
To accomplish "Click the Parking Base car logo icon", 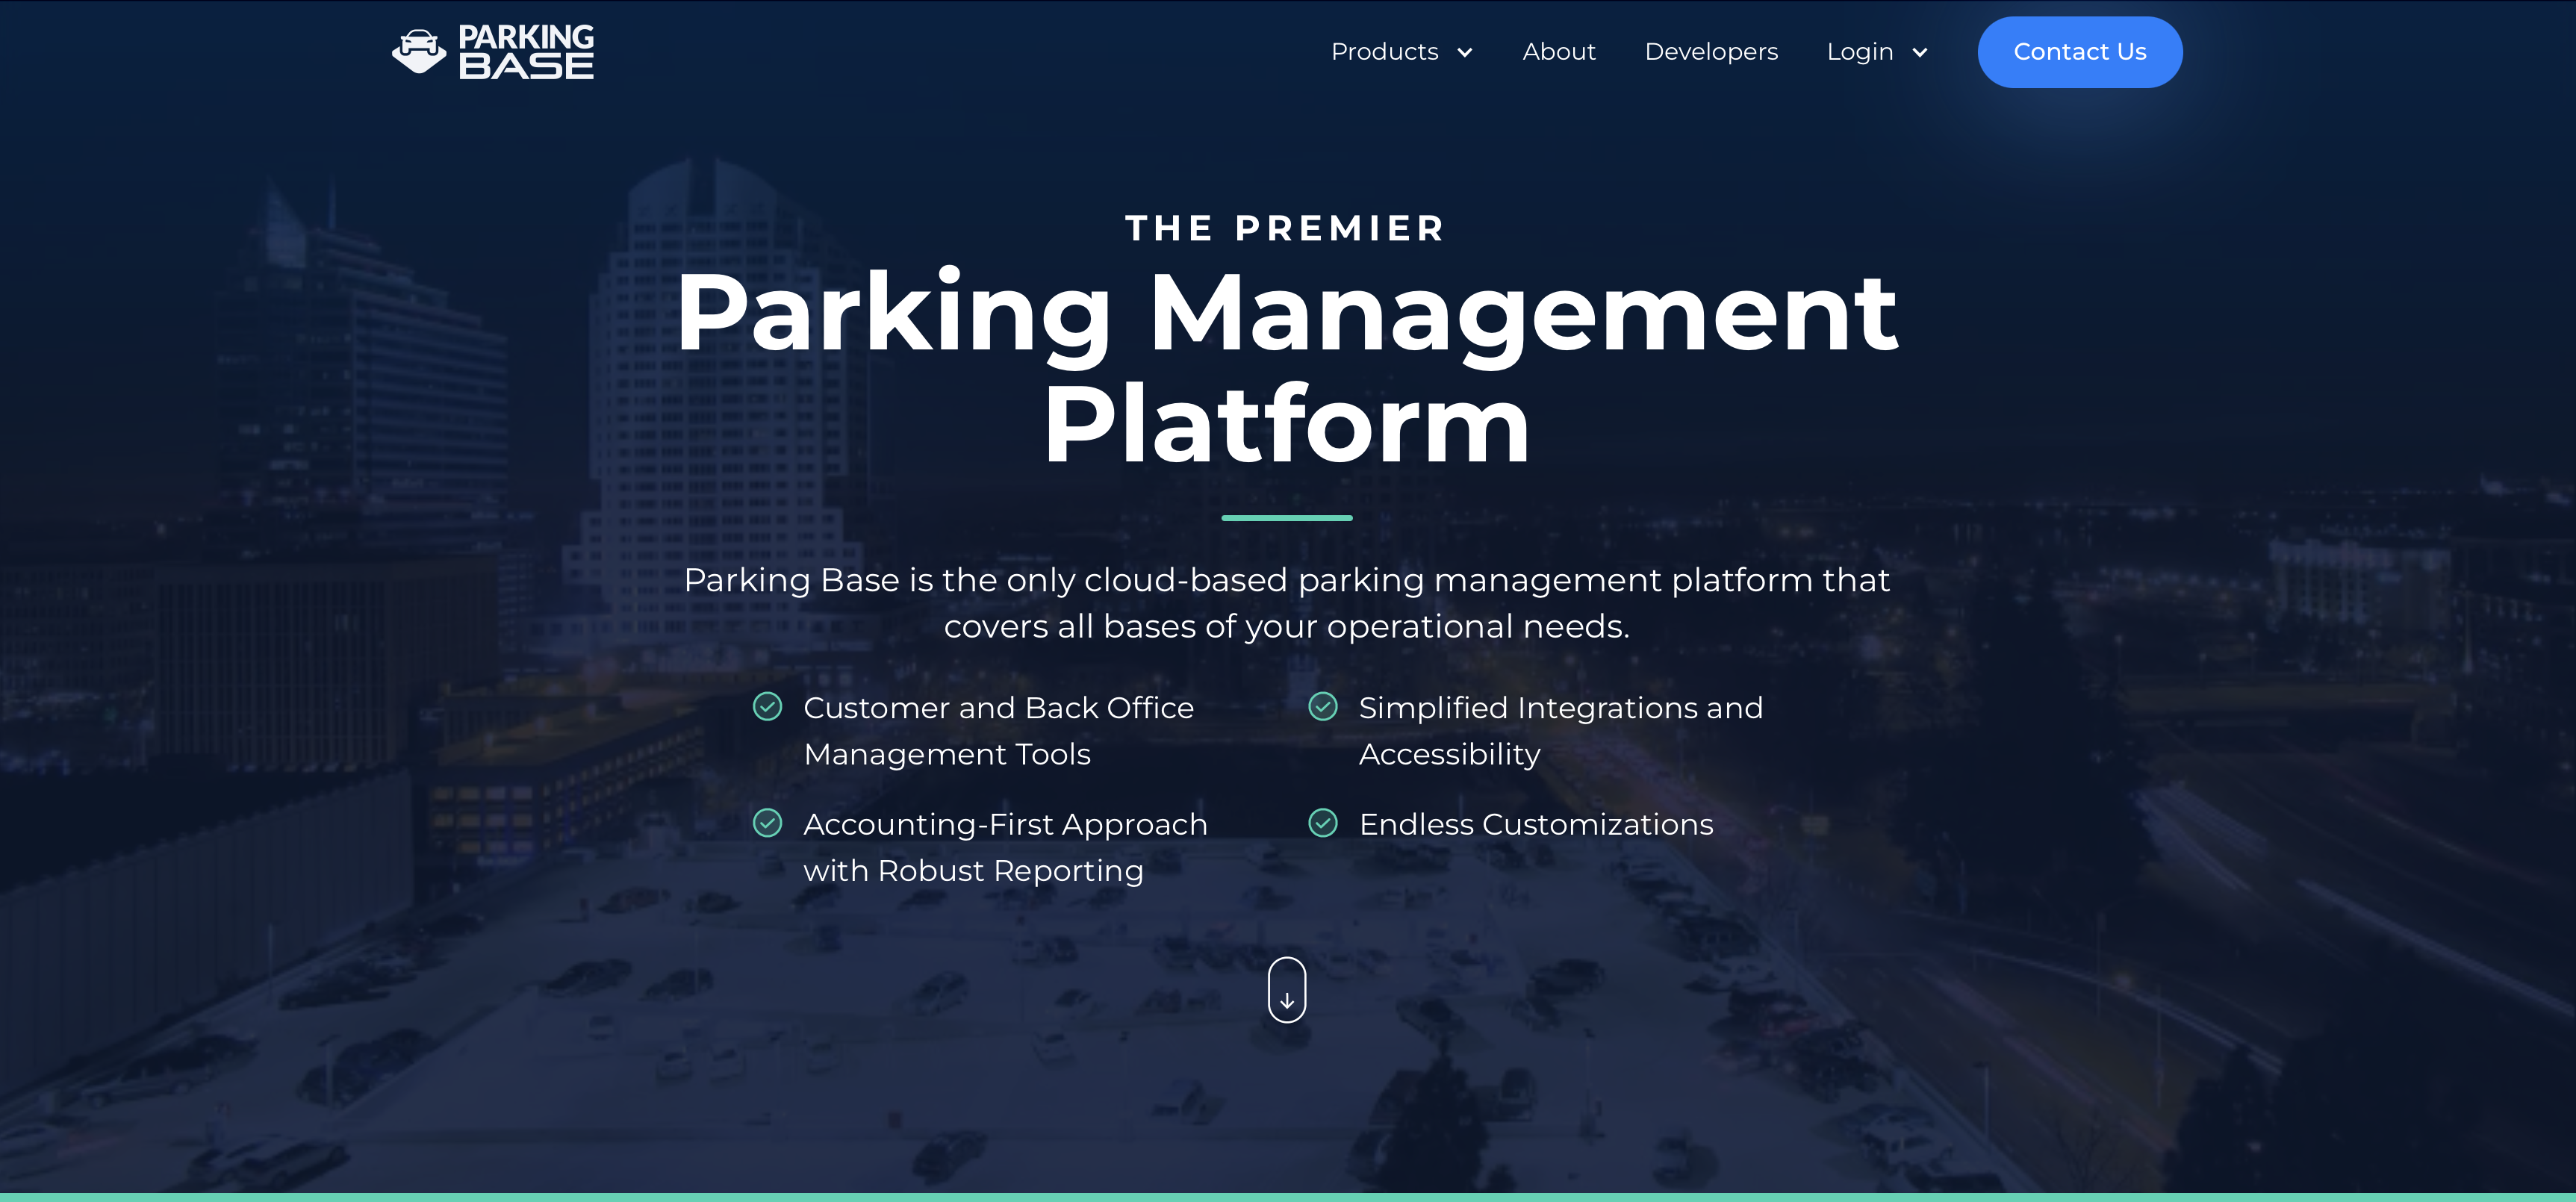I will point(419,51).
